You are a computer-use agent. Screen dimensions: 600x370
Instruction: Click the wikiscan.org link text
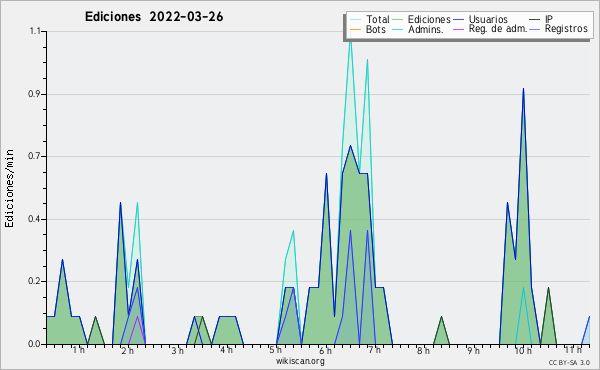click(300, 361)
